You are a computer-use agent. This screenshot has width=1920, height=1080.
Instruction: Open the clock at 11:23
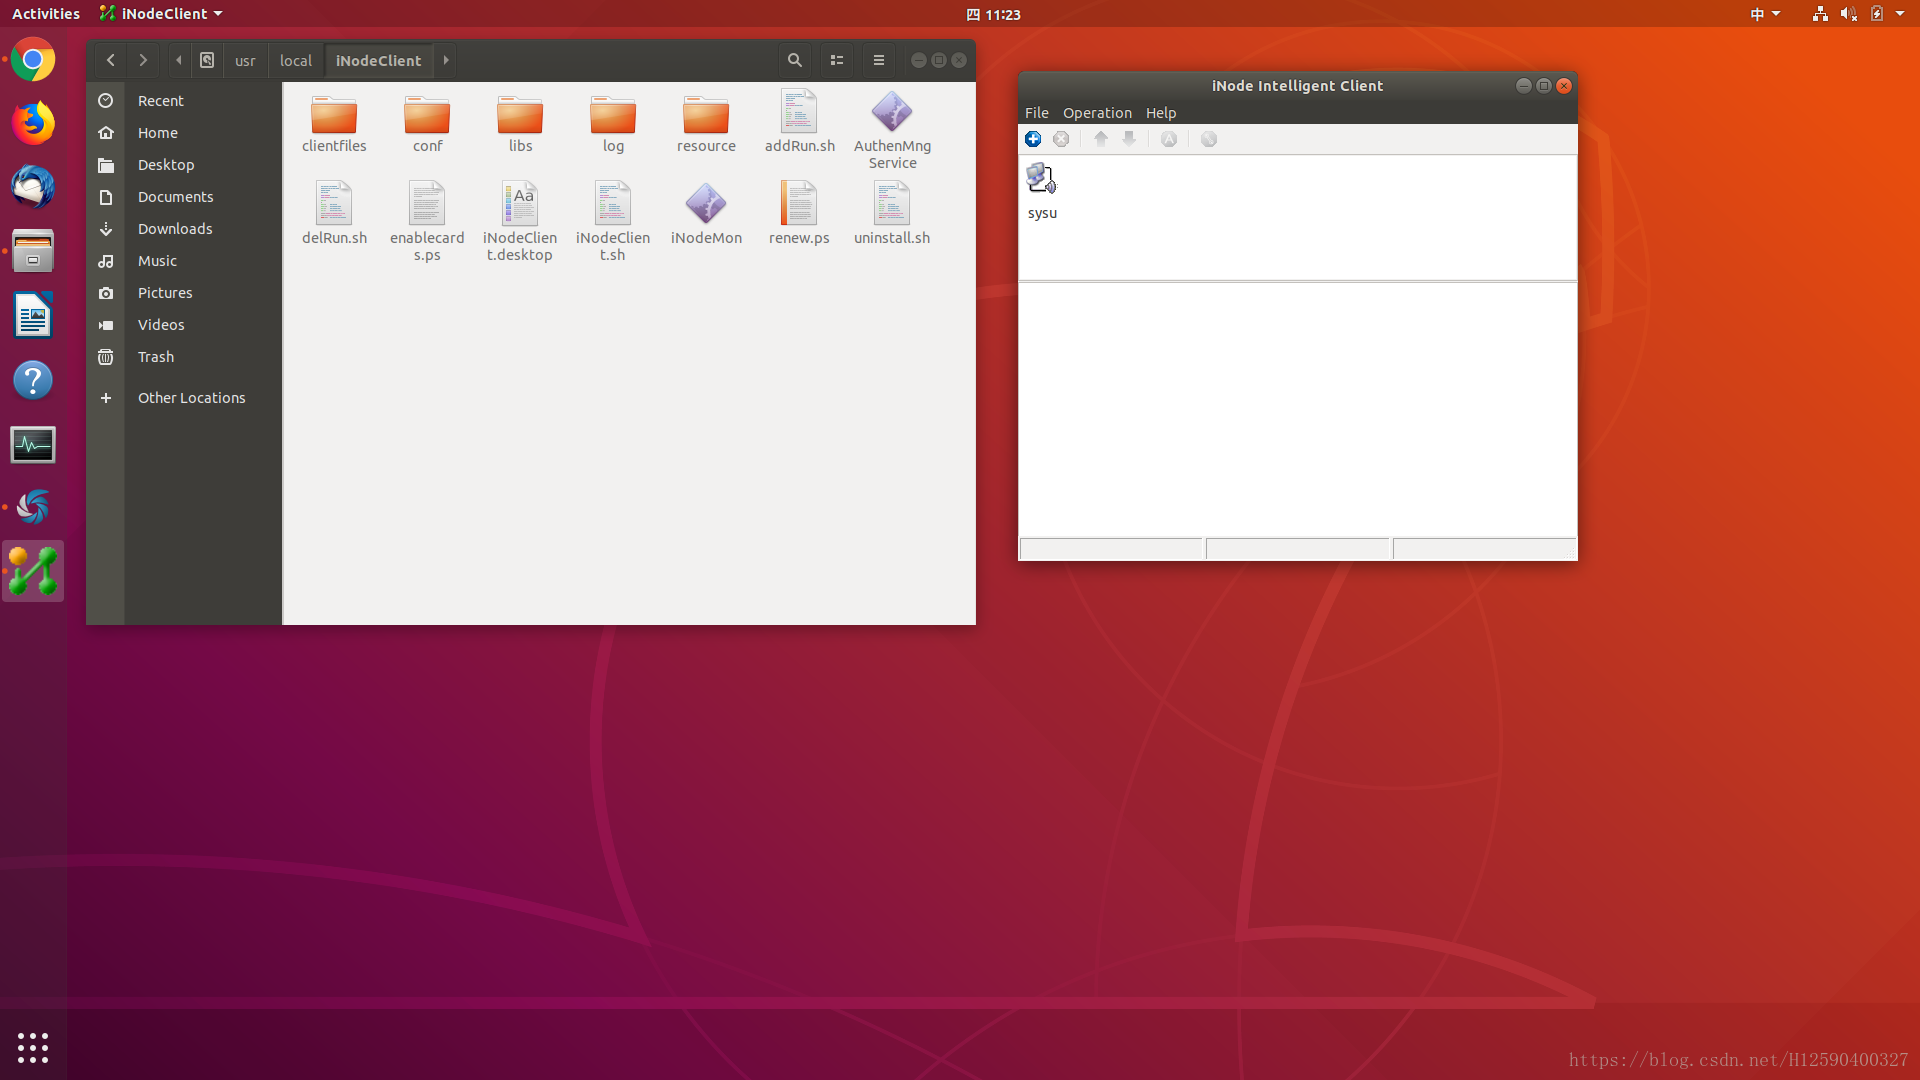994,14
